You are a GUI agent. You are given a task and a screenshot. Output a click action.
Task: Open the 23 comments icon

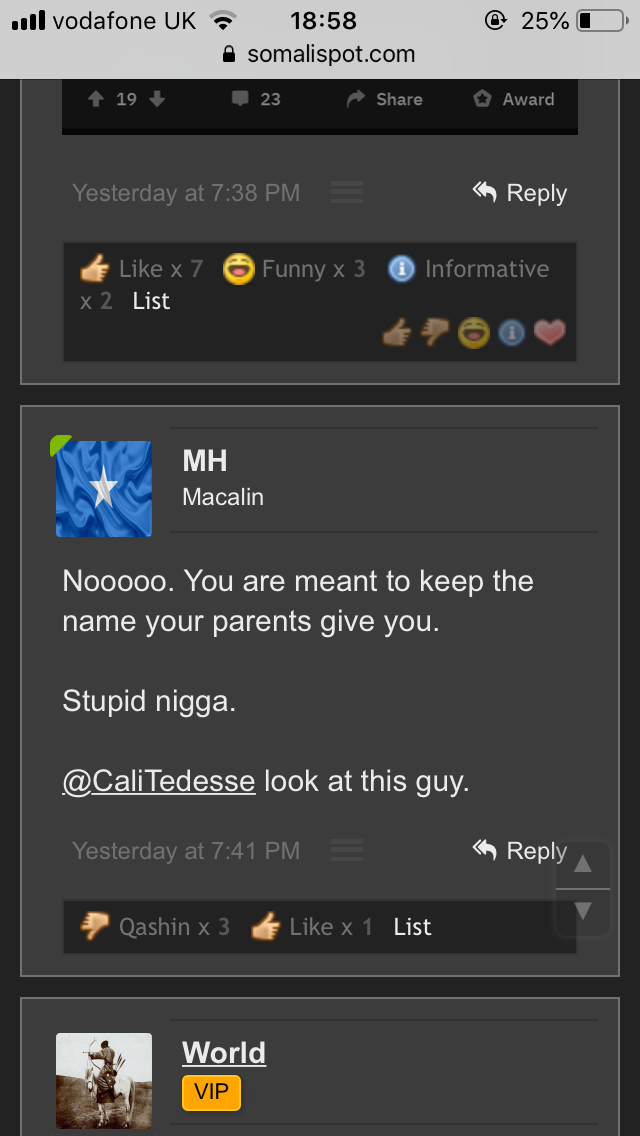pos(241,99)
